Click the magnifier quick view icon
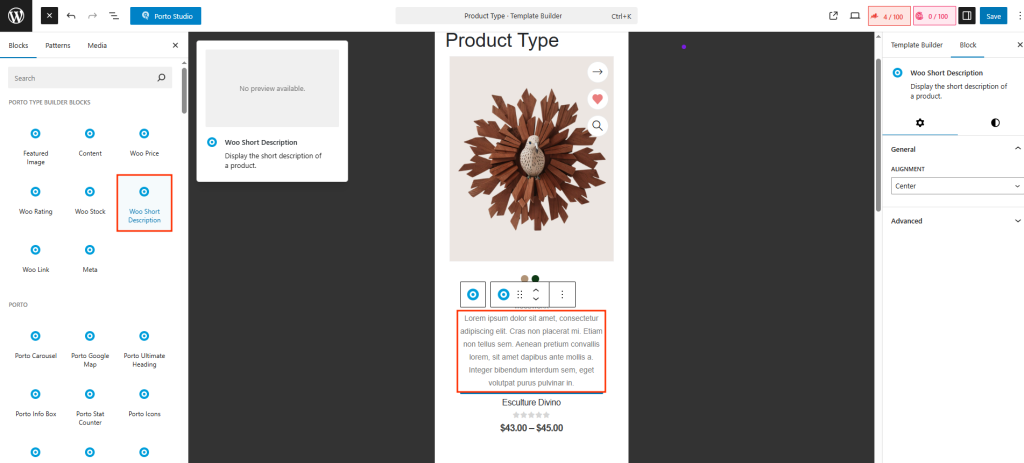 pos(597,125)
